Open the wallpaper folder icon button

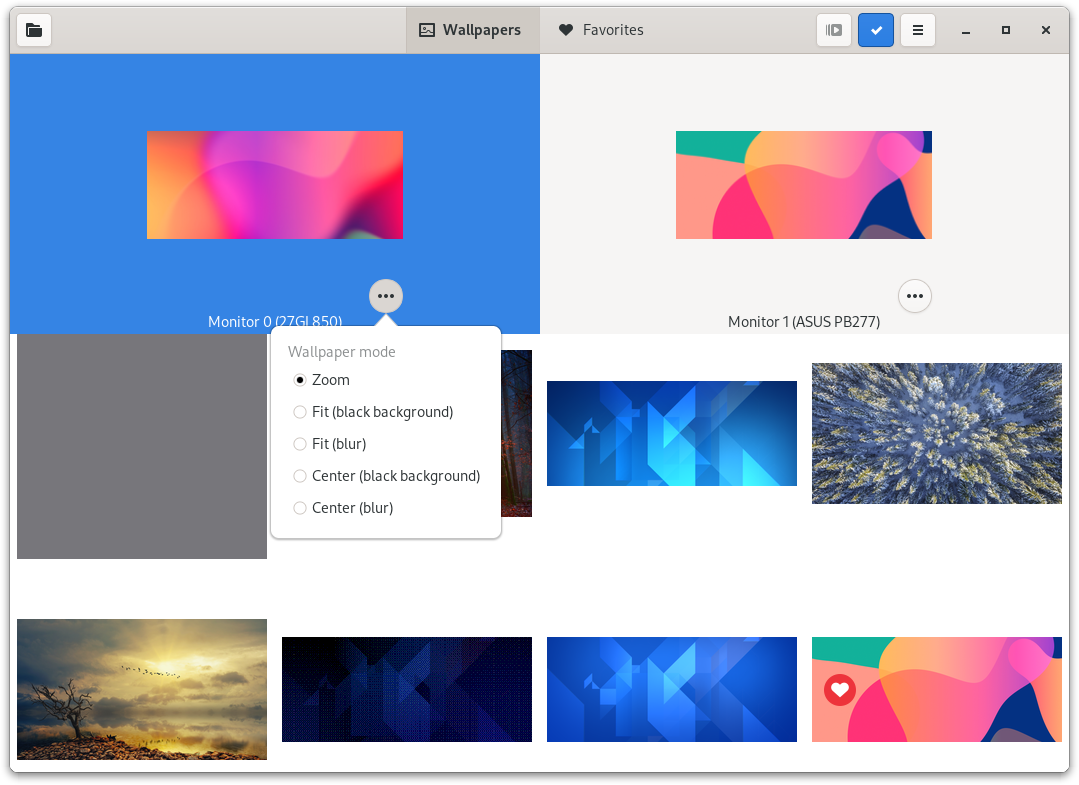click(34, 30)
